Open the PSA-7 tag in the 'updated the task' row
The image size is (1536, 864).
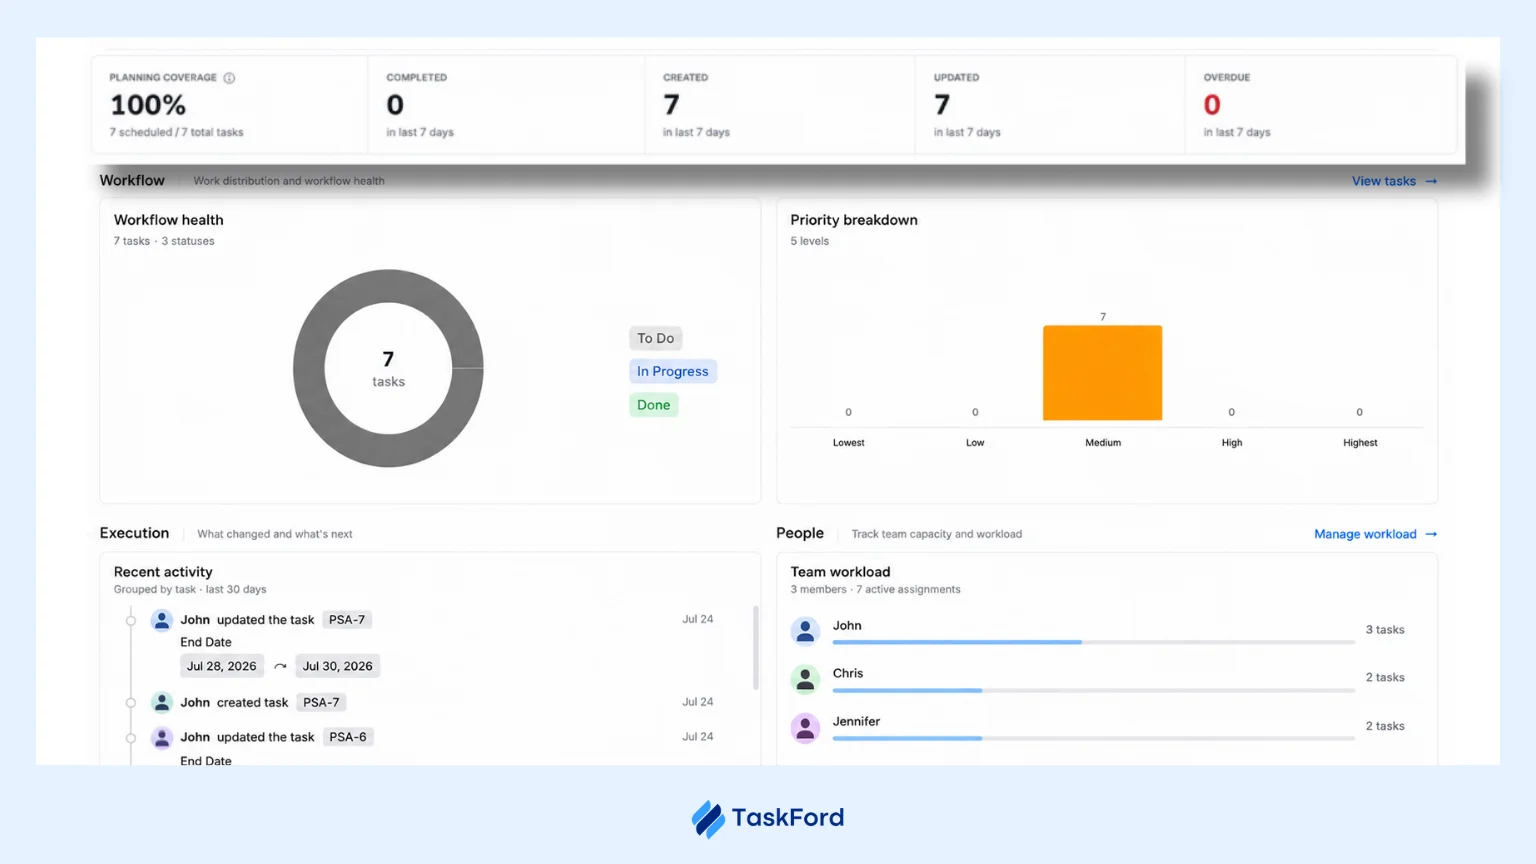(347, 620)
